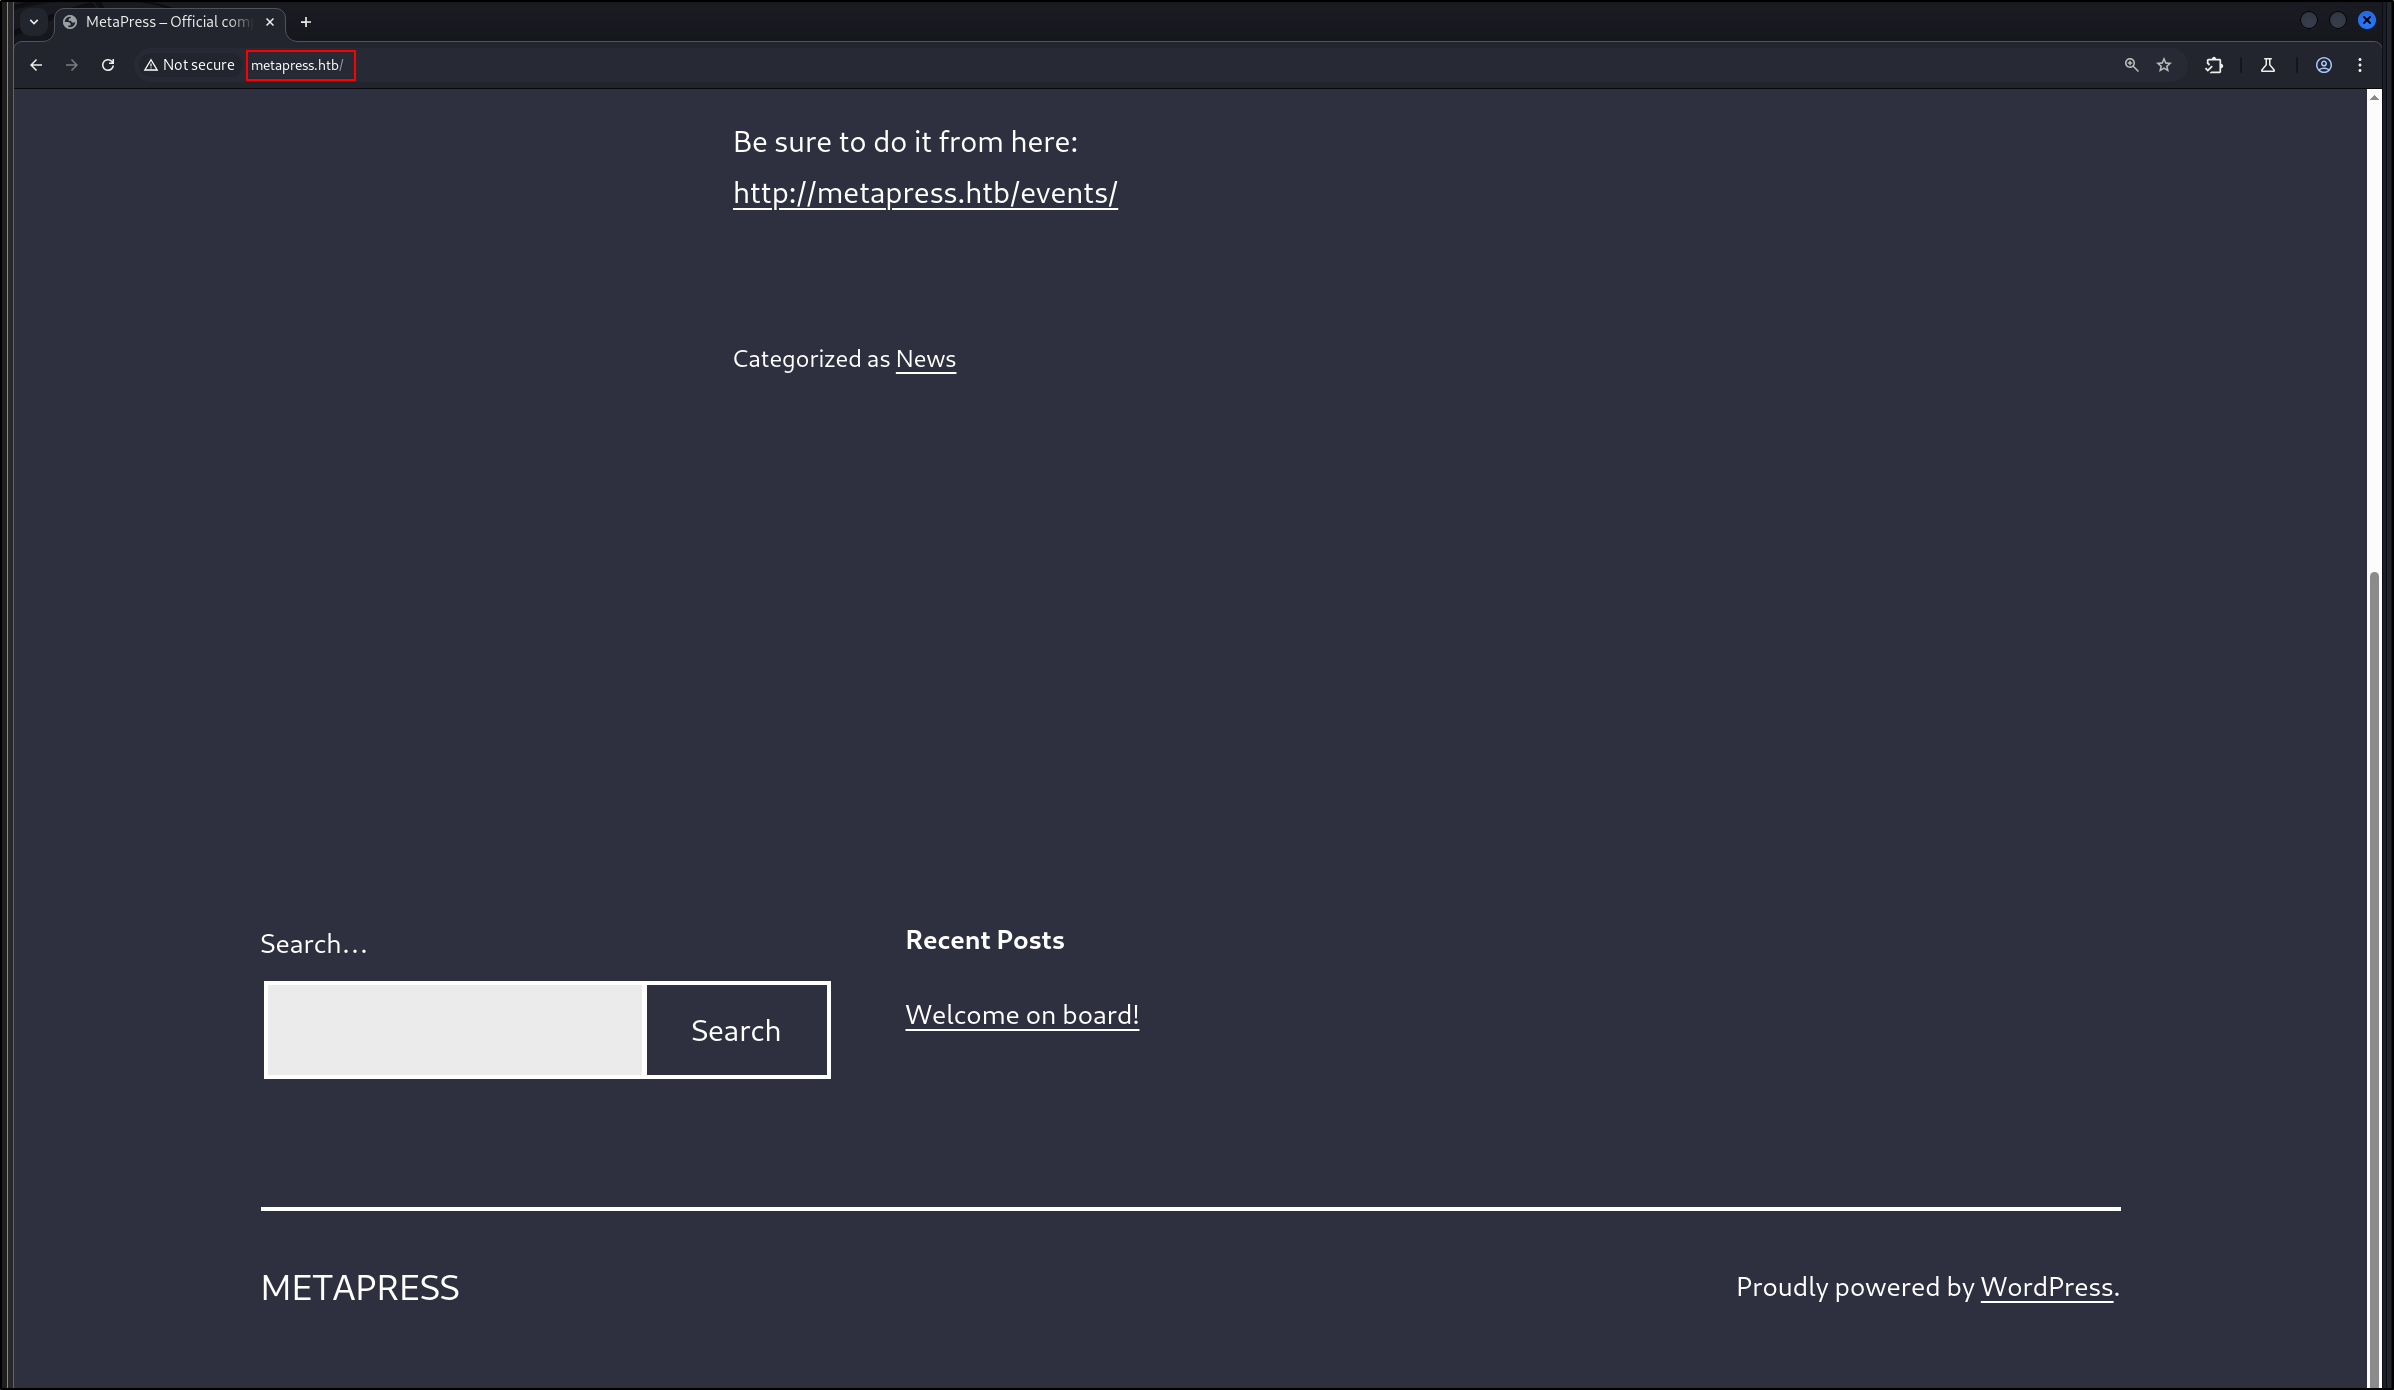
Task: Open the Welcome on board! post
Action: pyautogui.click(x=1021, y=1015)
